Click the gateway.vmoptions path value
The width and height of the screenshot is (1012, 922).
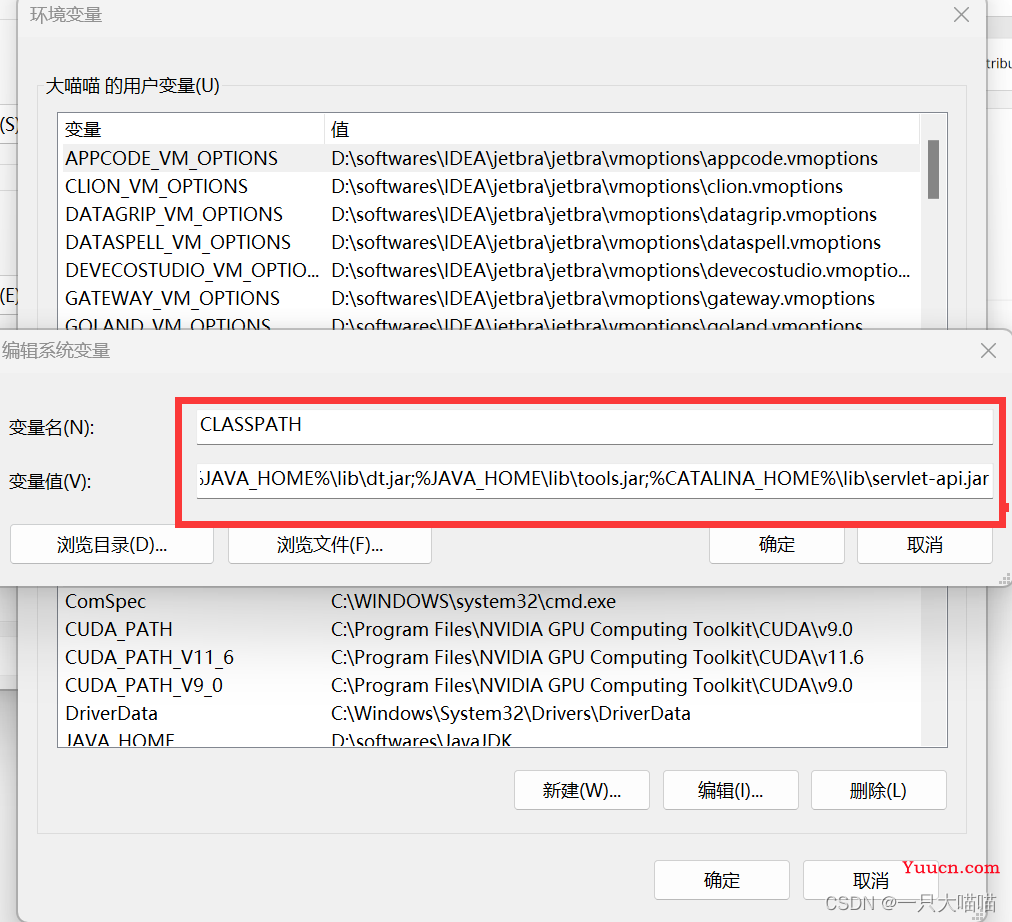(603, 298)
